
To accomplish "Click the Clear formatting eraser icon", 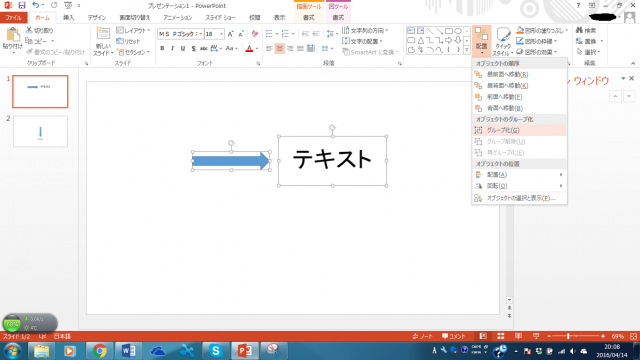I will pos(255,34).
